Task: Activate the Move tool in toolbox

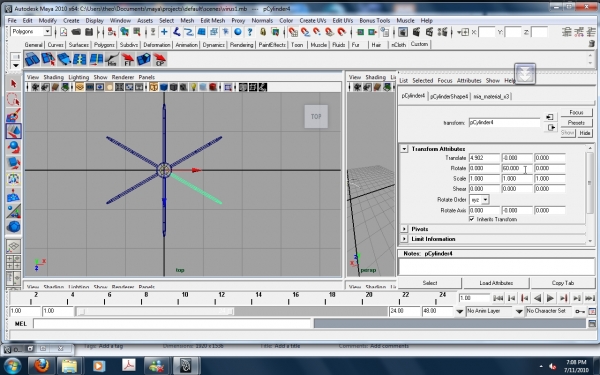Action: pyautogui.click(x=14, y=131)
